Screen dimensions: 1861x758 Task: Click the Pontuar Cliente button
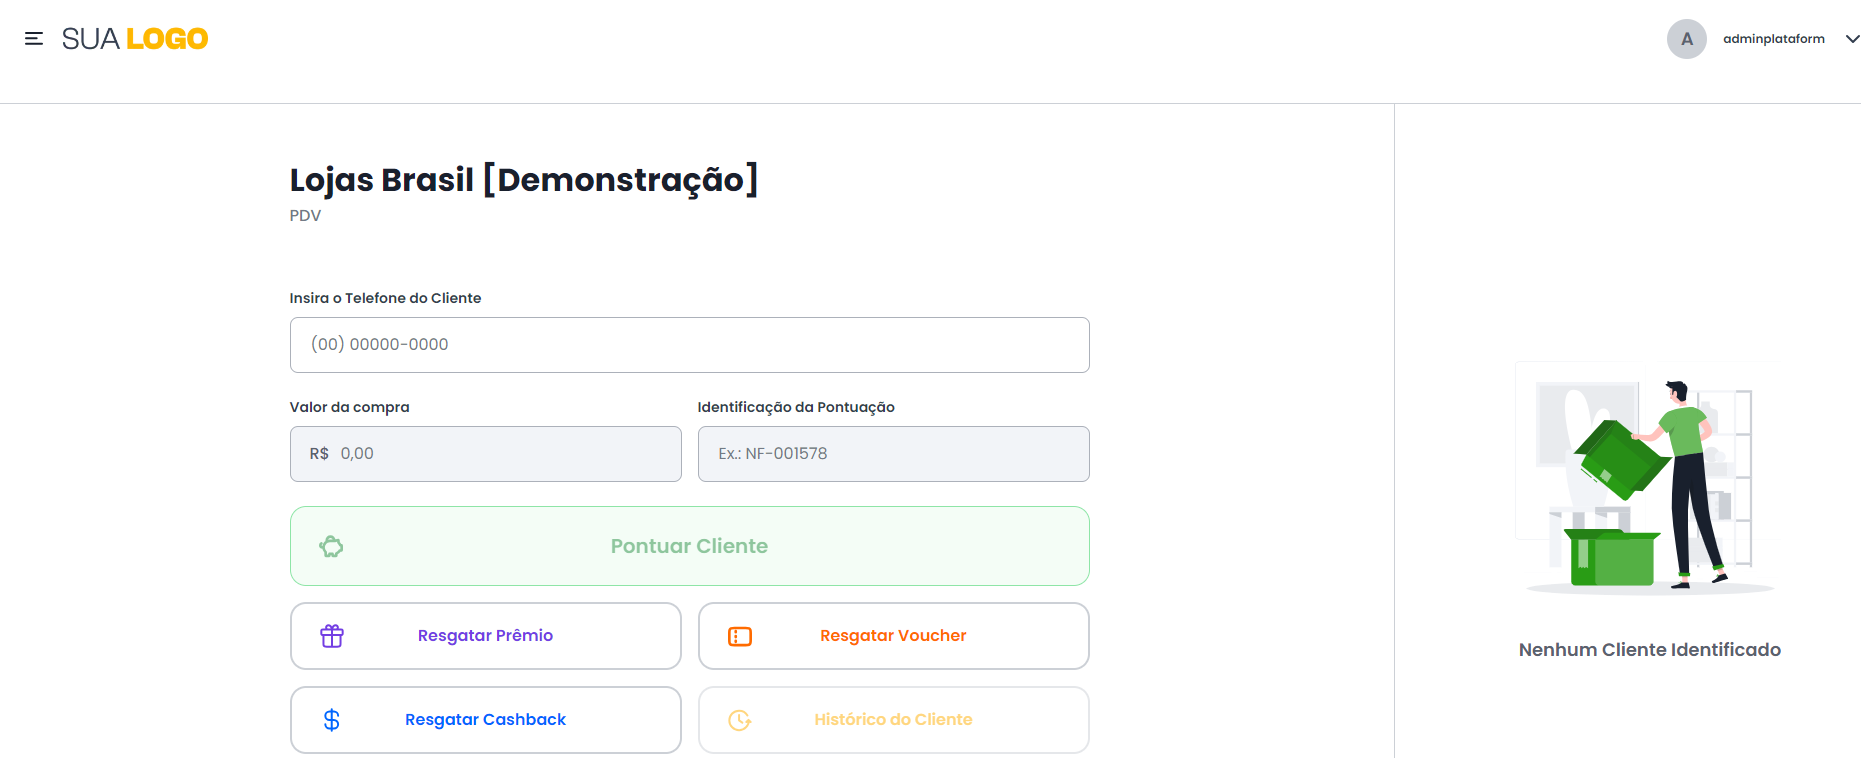click(x=689, y=546)
